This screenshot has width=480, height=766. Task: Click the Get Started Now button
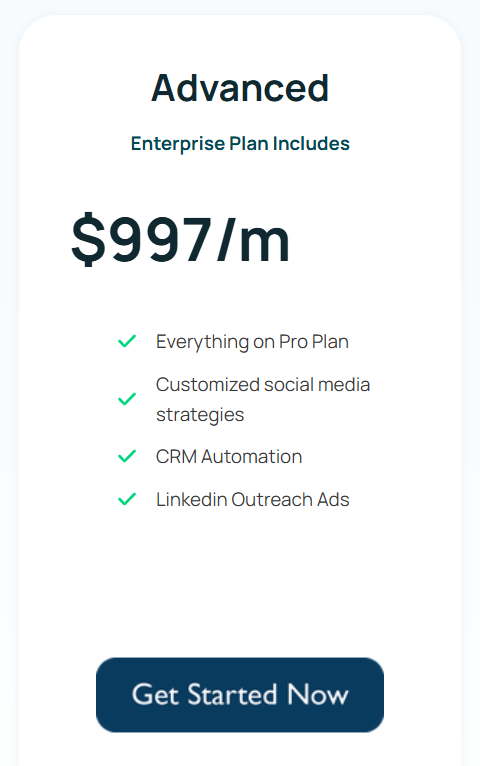click(x=240, y=695)
